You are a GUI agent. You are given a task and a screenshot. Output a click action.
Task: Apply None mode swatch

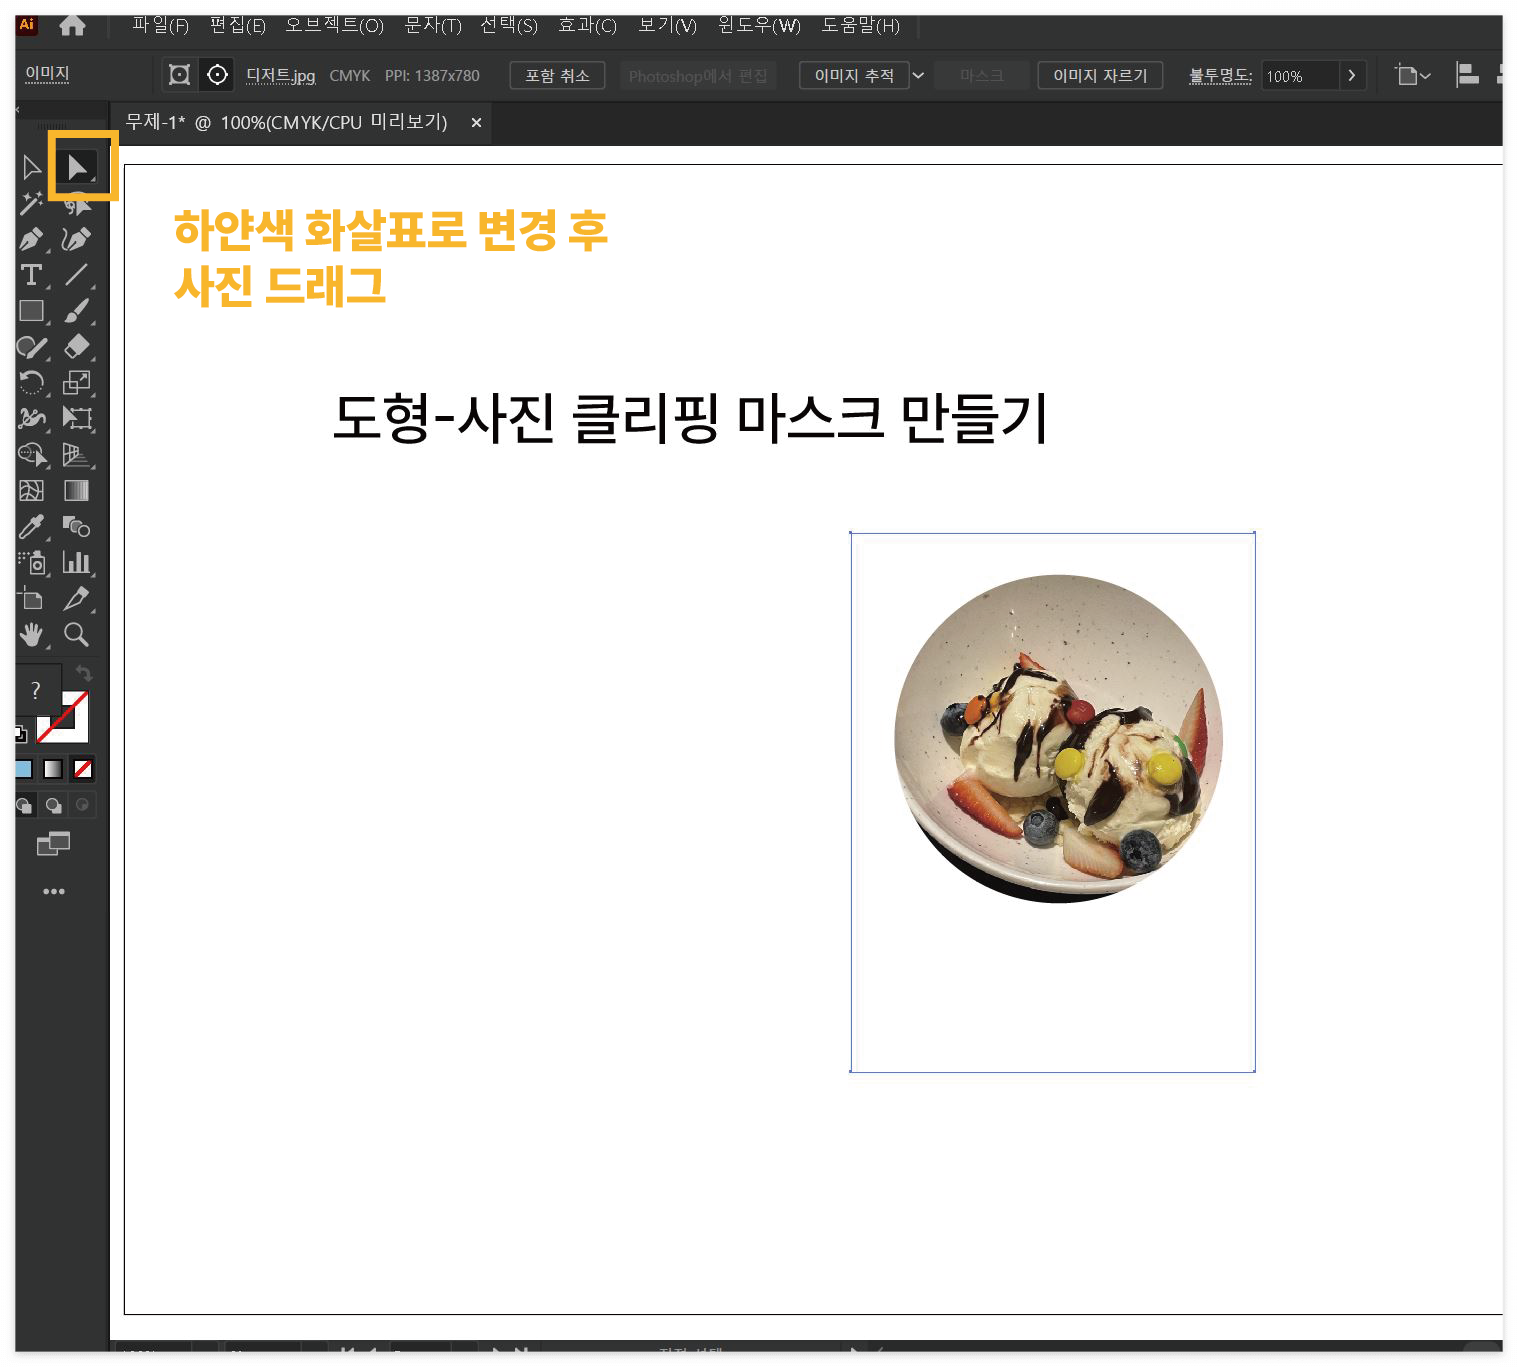coord(84,769)
